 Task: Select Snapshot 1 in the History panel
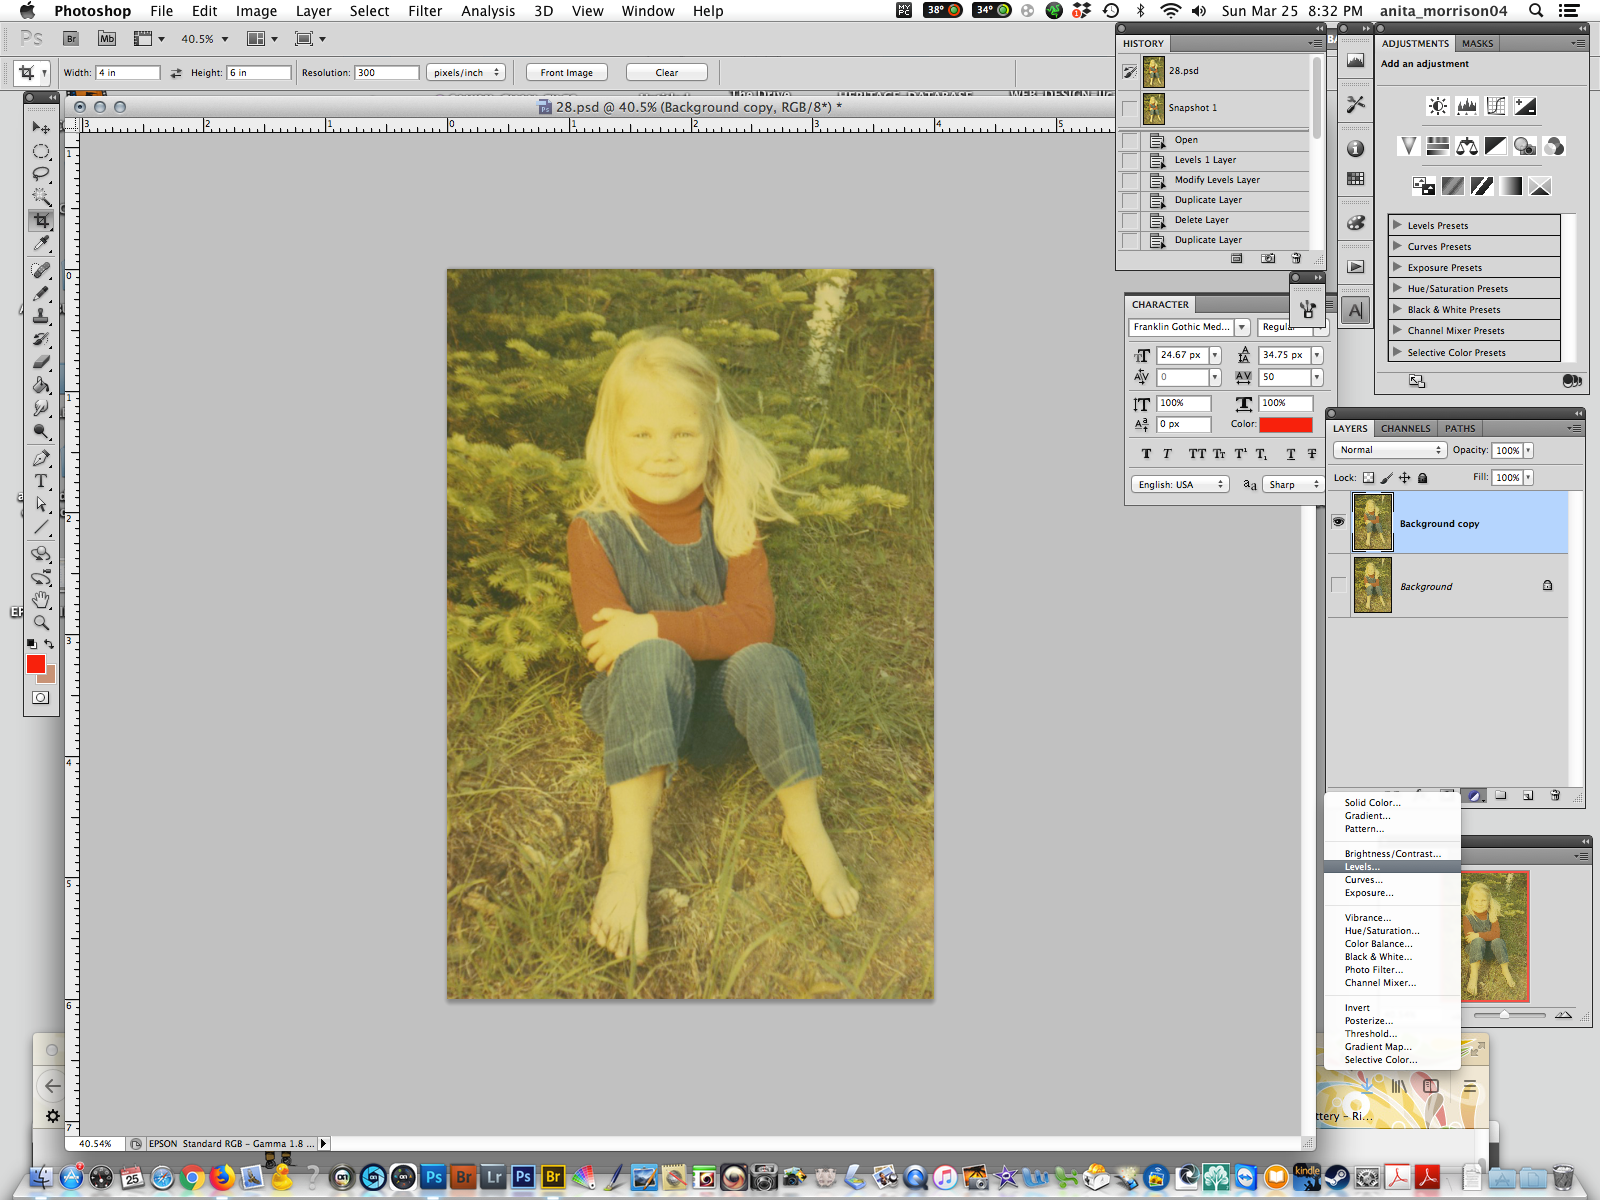(x=1191, y=107)
